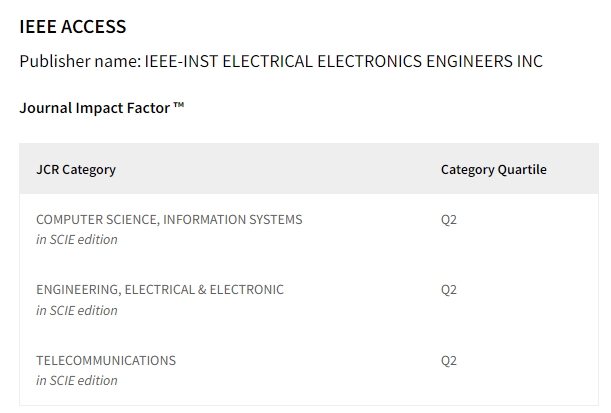Click the word ACCESS in the title
This screenshot has width=611, height=413.
(x=94, y=27)
